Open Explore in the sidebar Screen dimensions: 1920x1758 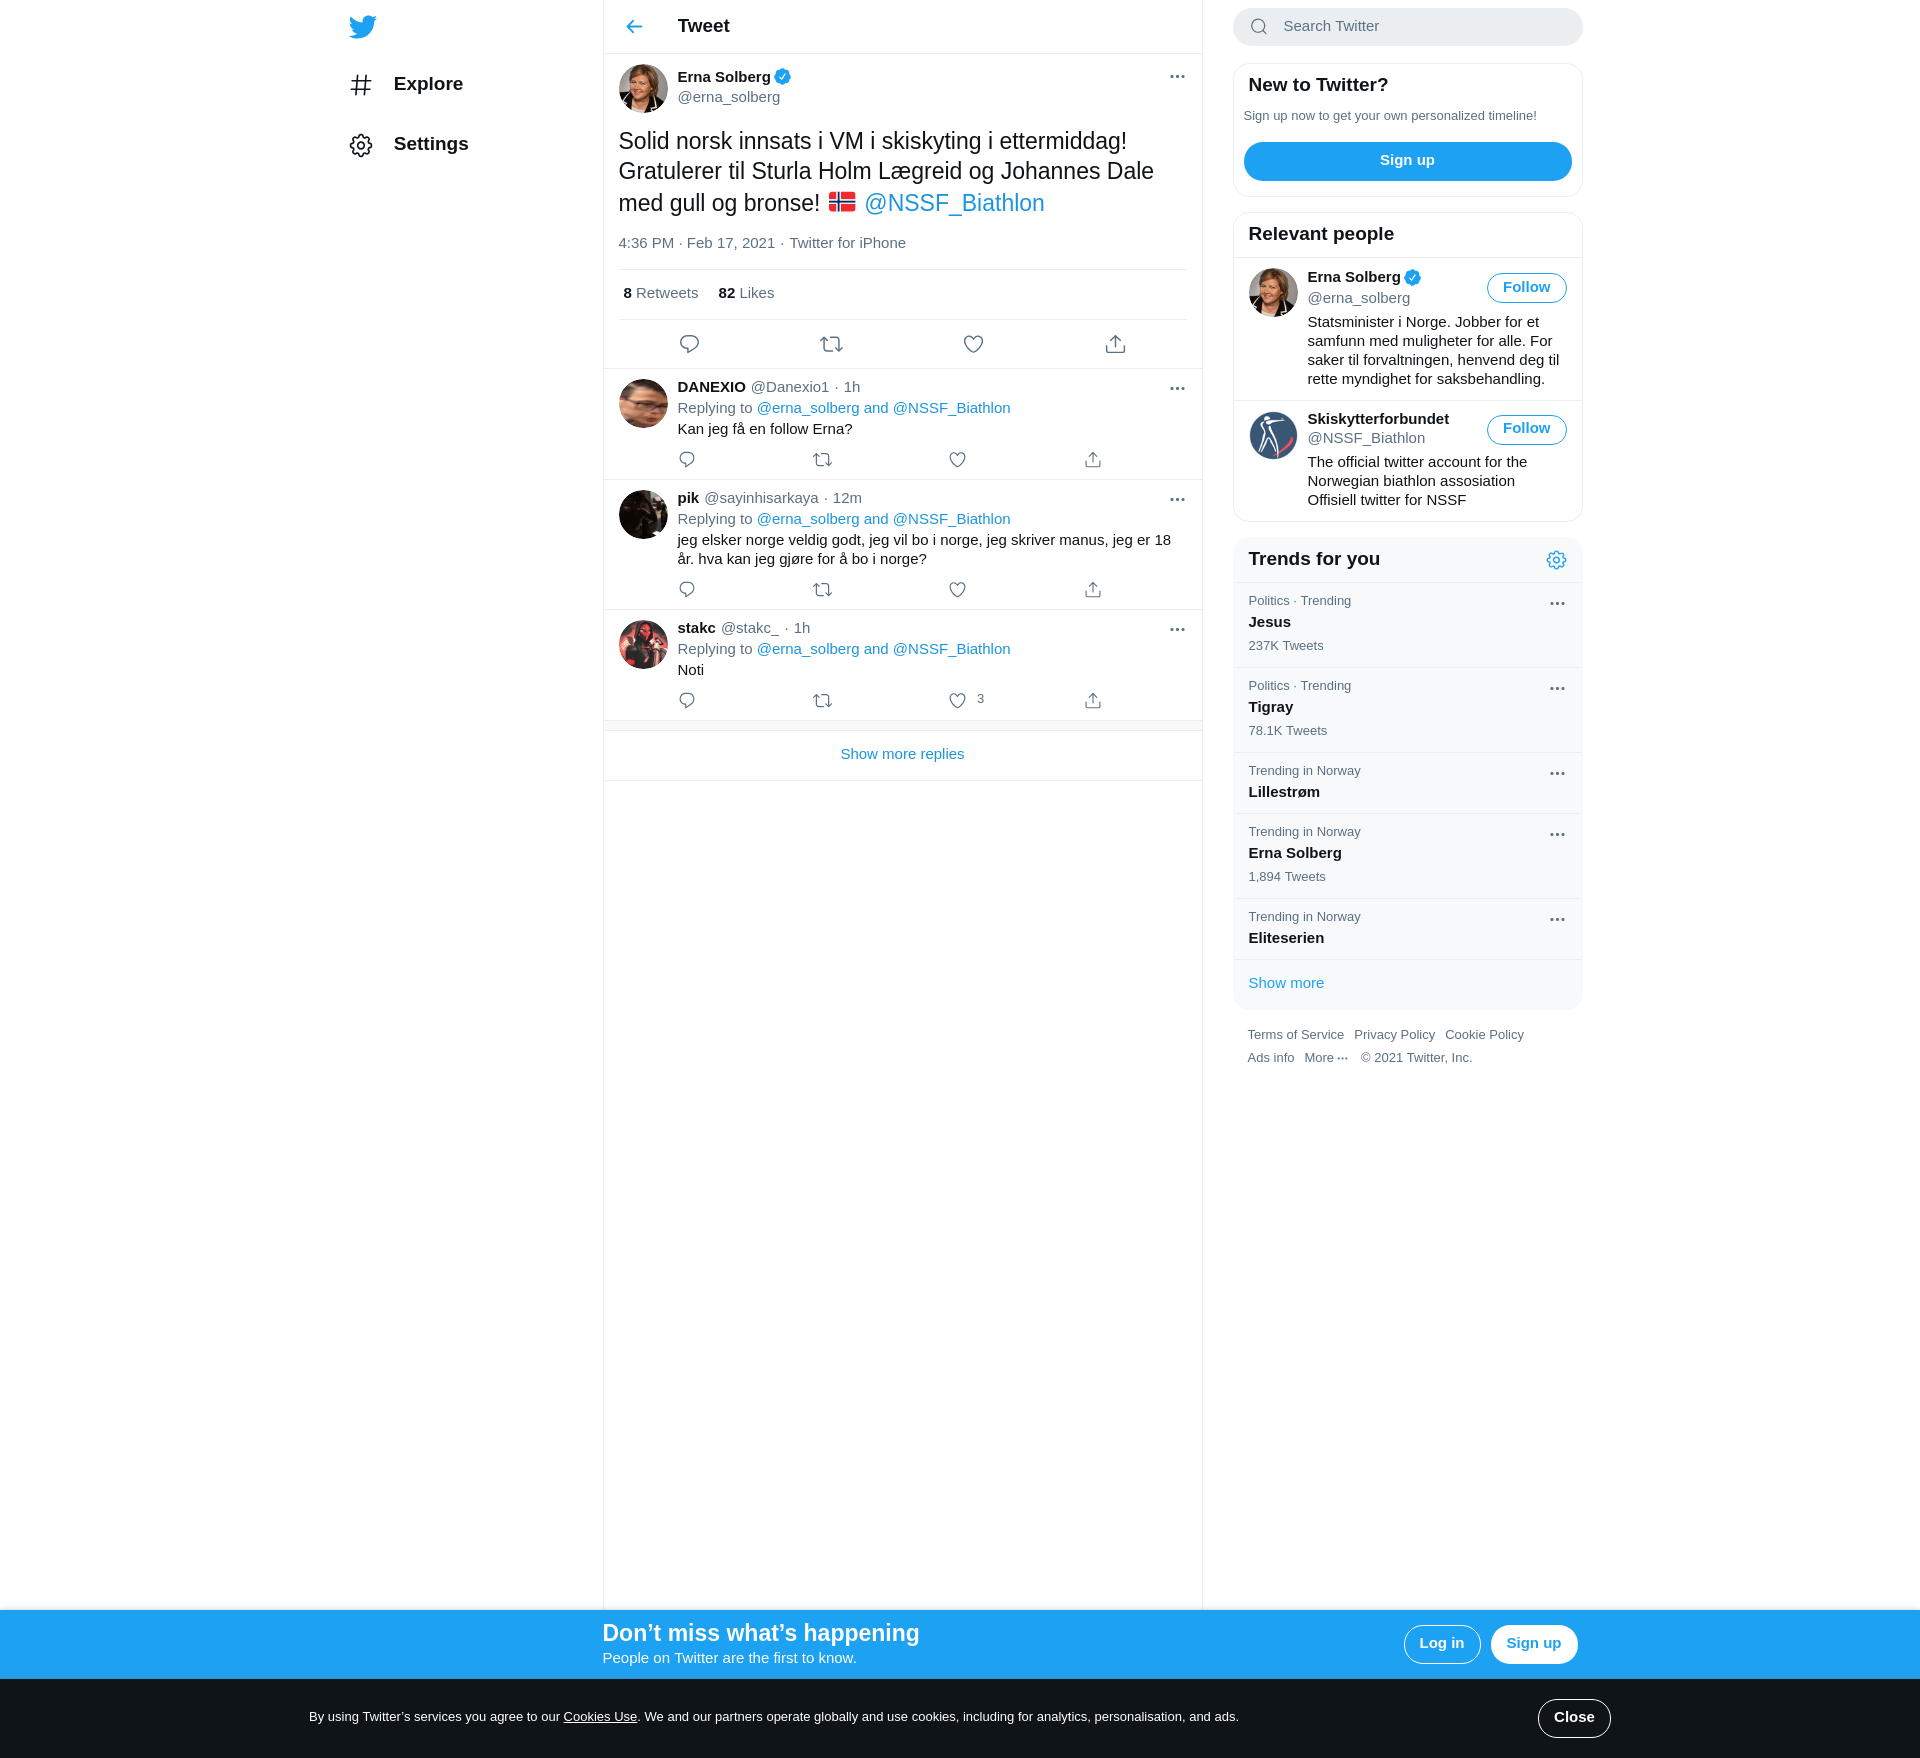pyautogui.click(x=406, y=85)
